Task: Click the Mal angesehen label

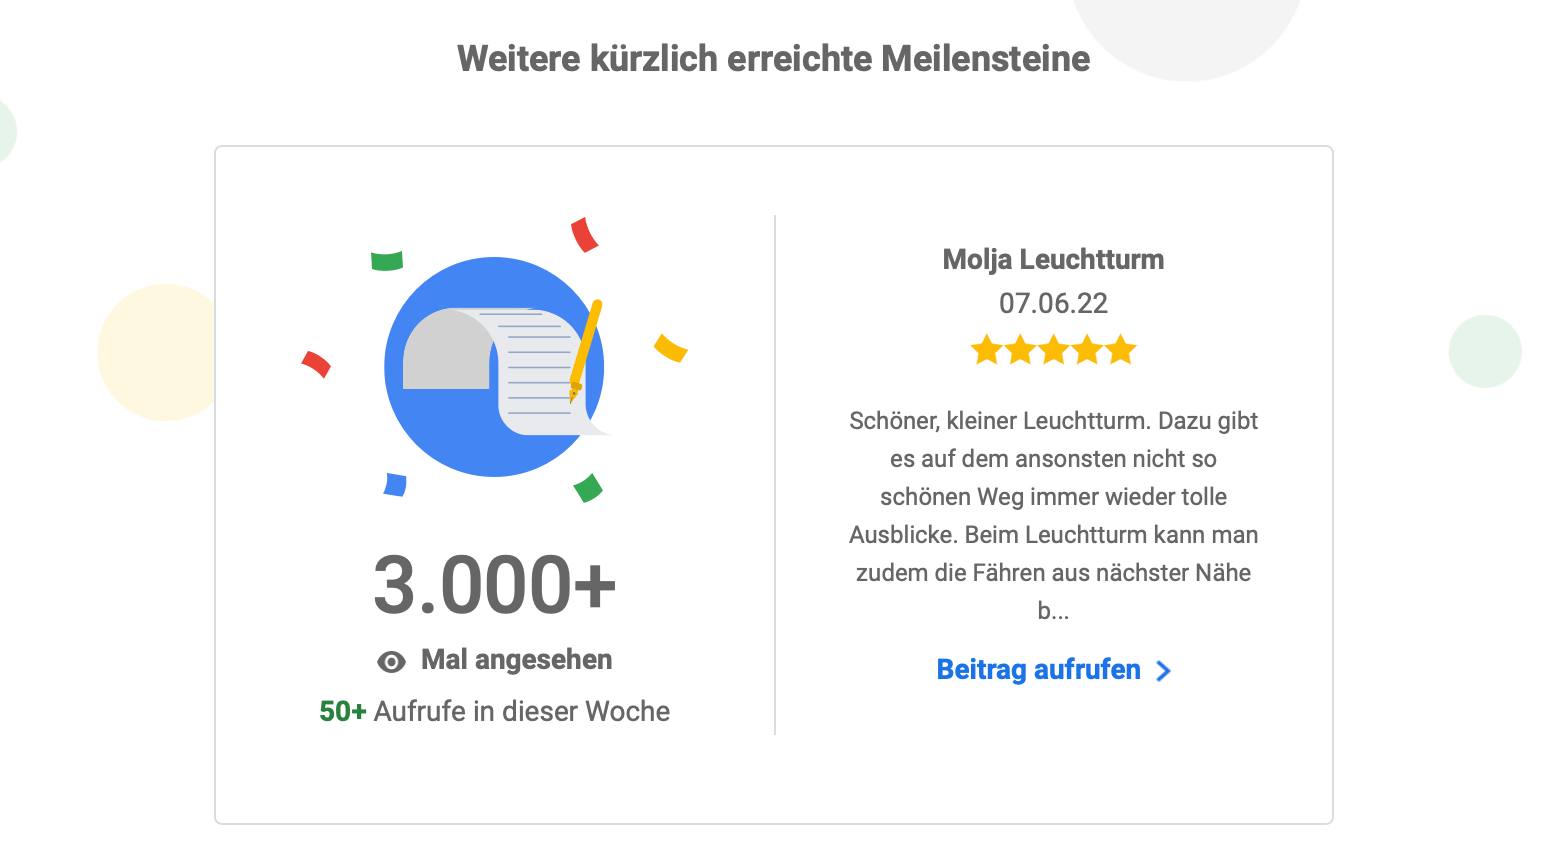Action: [516, 660]
